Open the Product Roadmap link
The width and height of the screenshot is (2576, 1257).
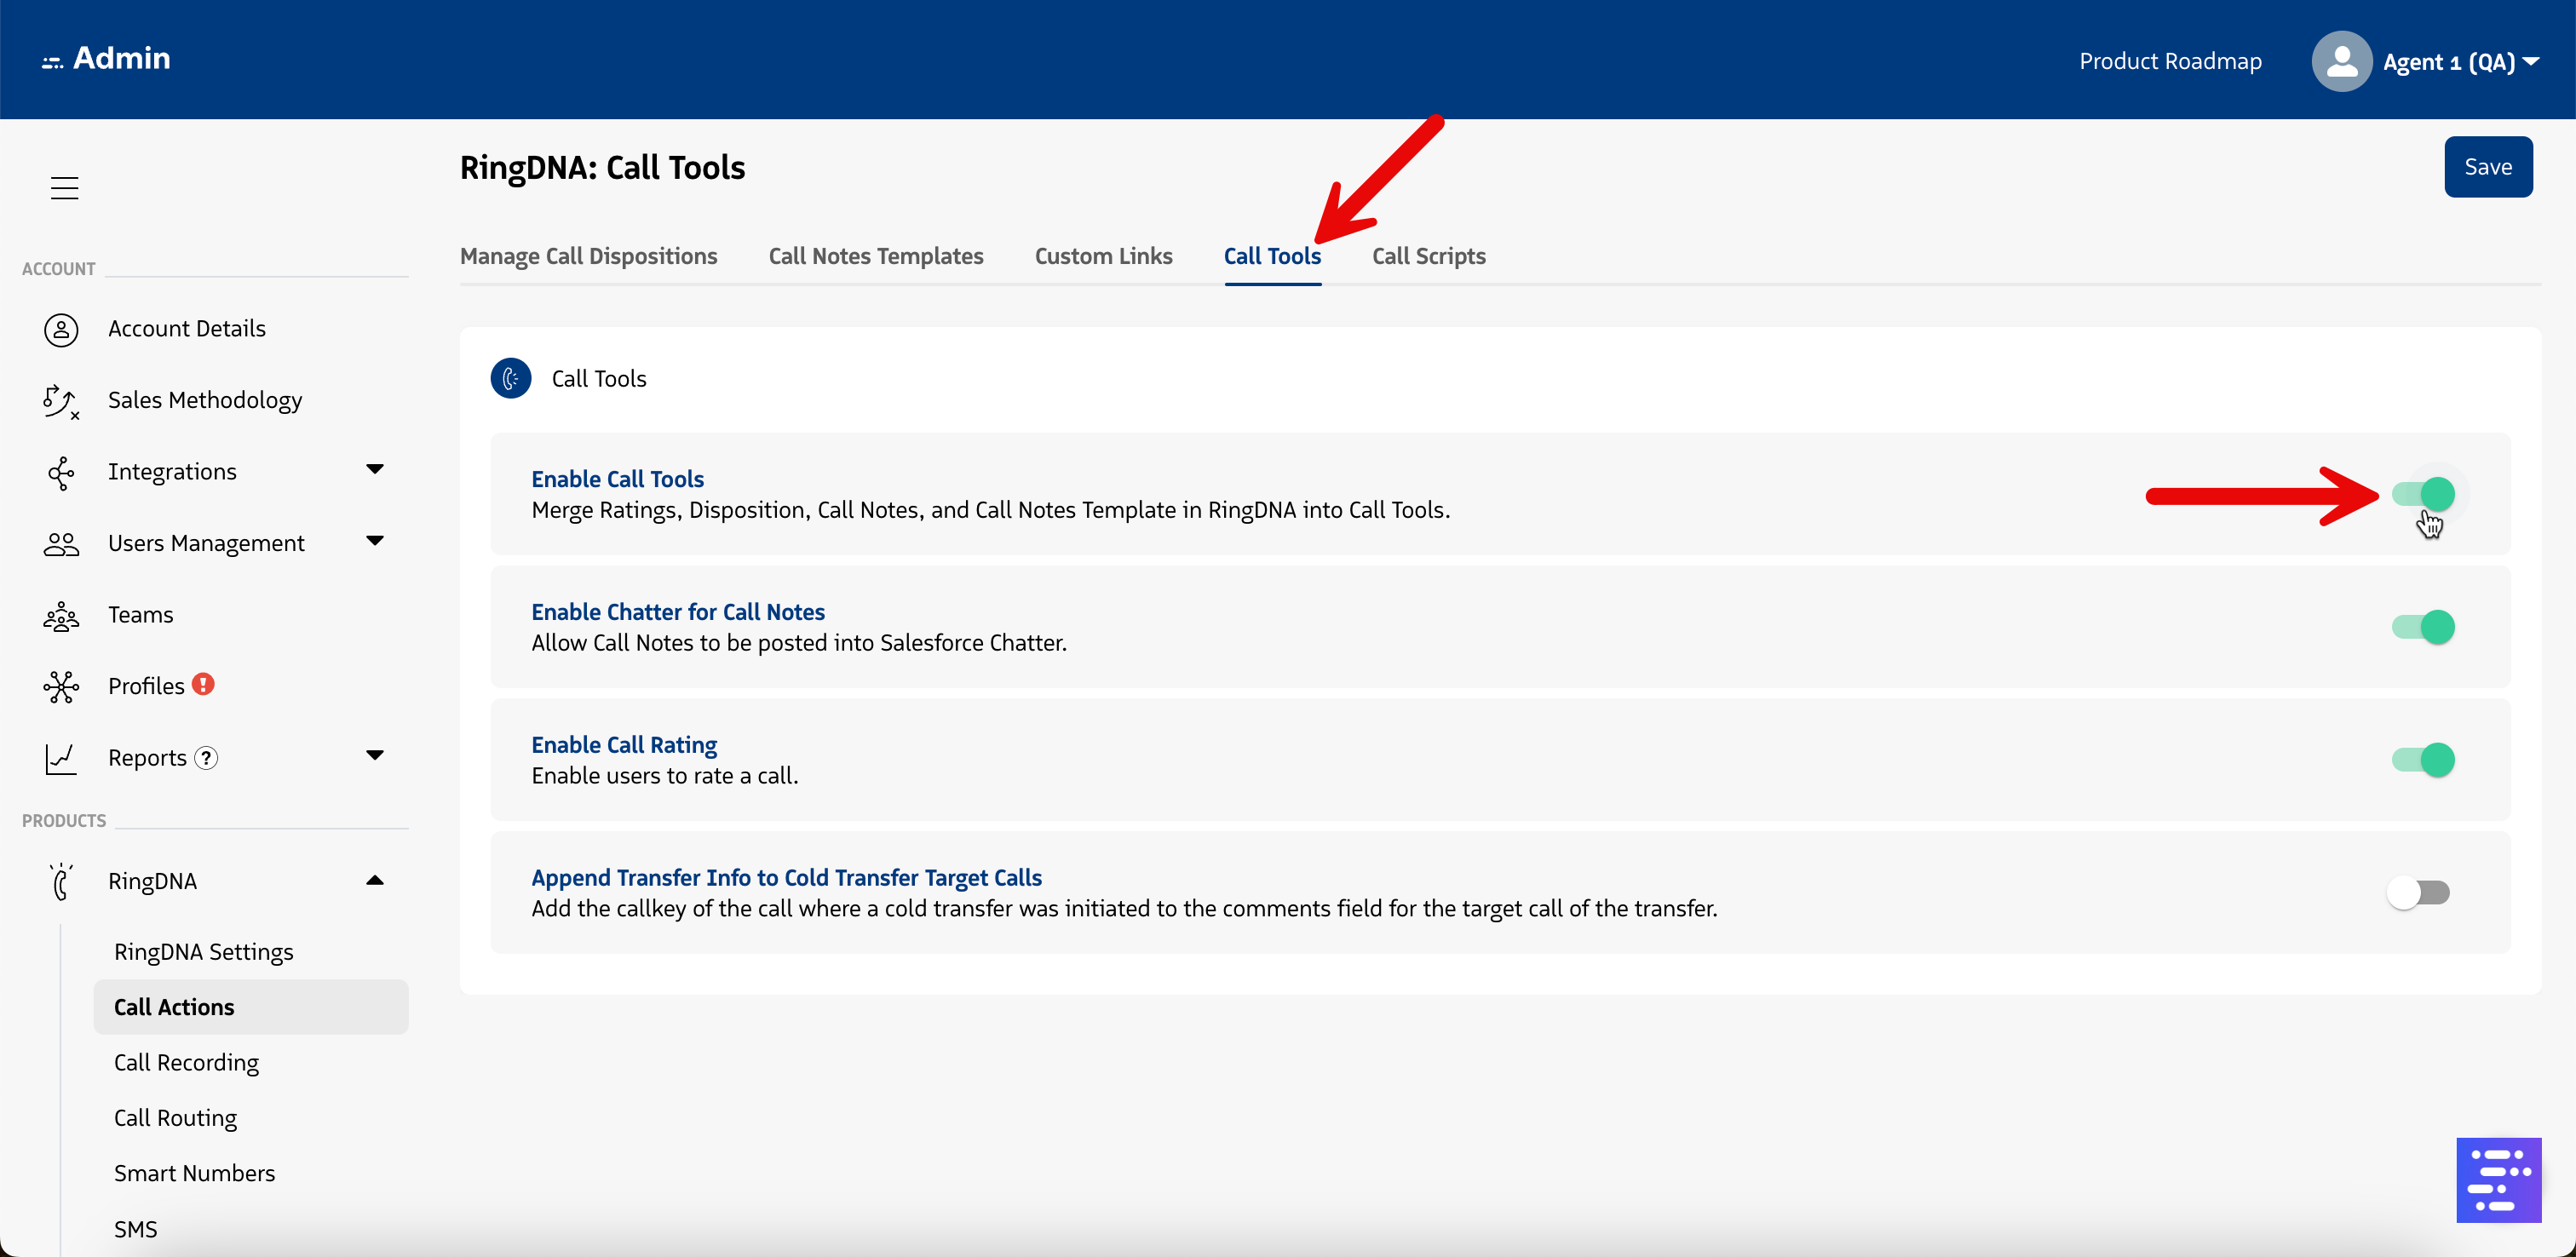pyautogui.click(x=2170, y=62)
